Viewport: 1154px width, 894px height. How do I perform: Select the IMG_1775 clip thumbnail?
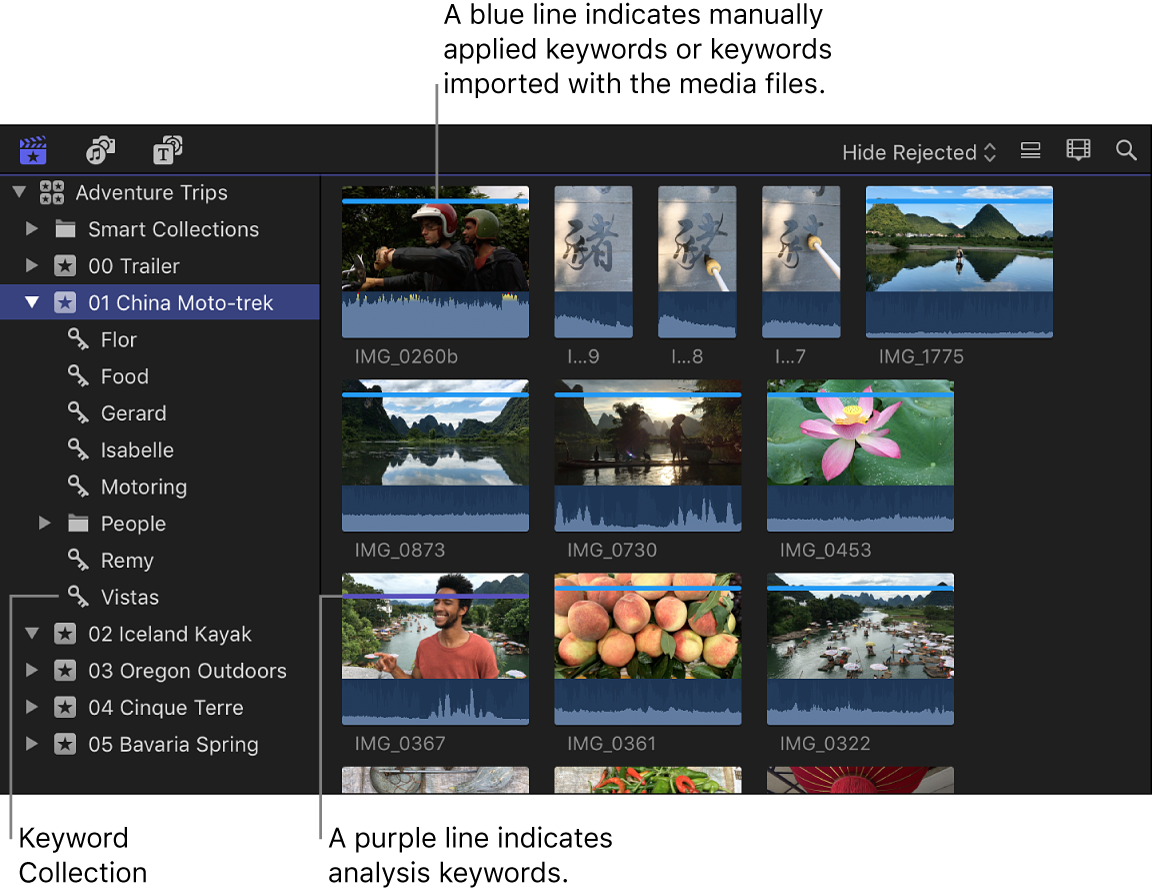[958, 262]
